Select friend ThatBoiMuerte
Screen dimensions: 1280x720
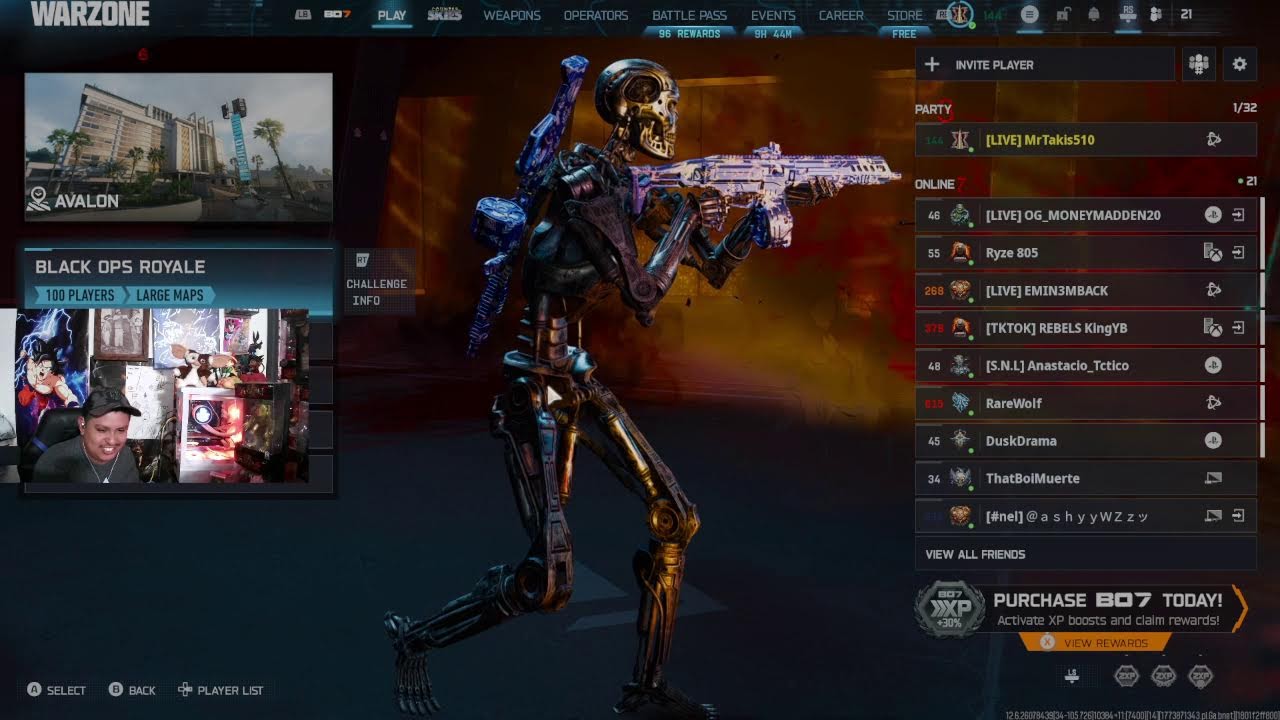(x=1085, y=479)
